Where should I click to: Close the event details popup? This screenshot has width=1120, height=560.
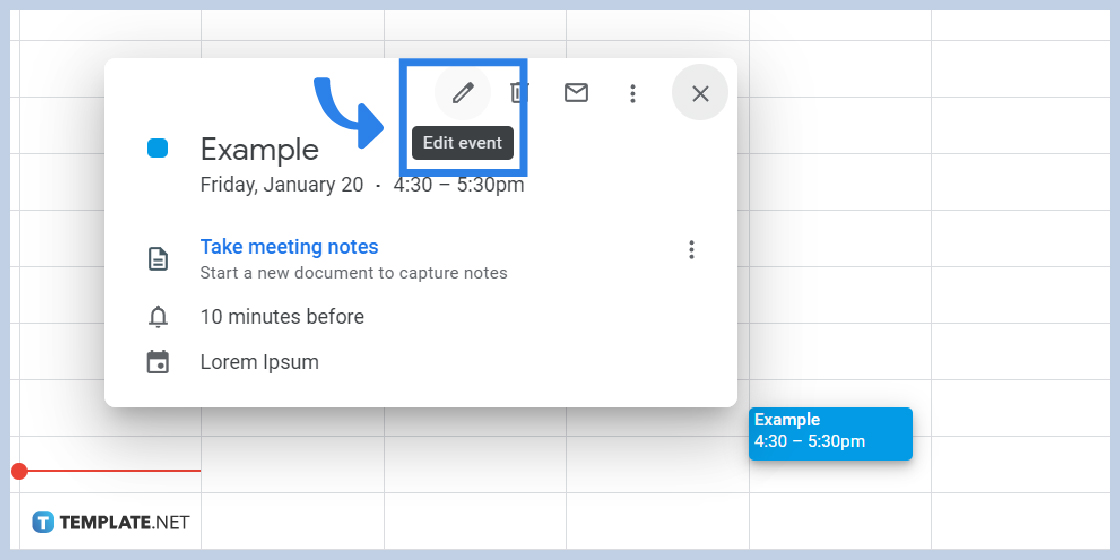point(700,93)
